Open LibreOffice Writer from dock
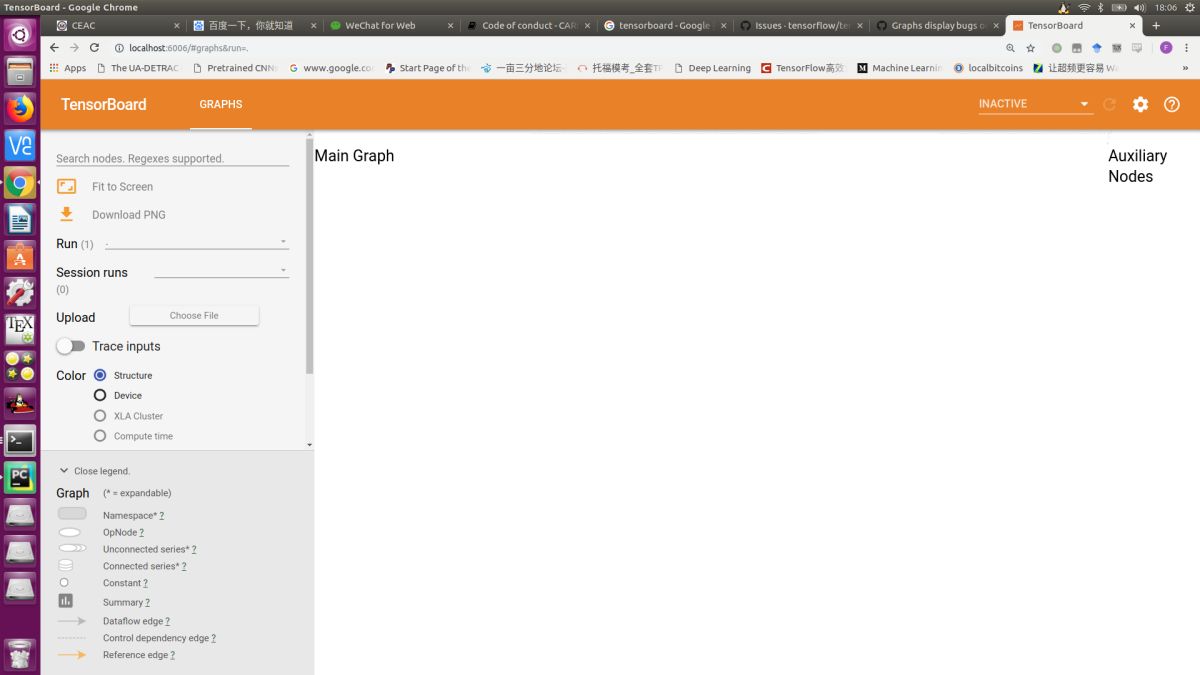 (20, 219)
